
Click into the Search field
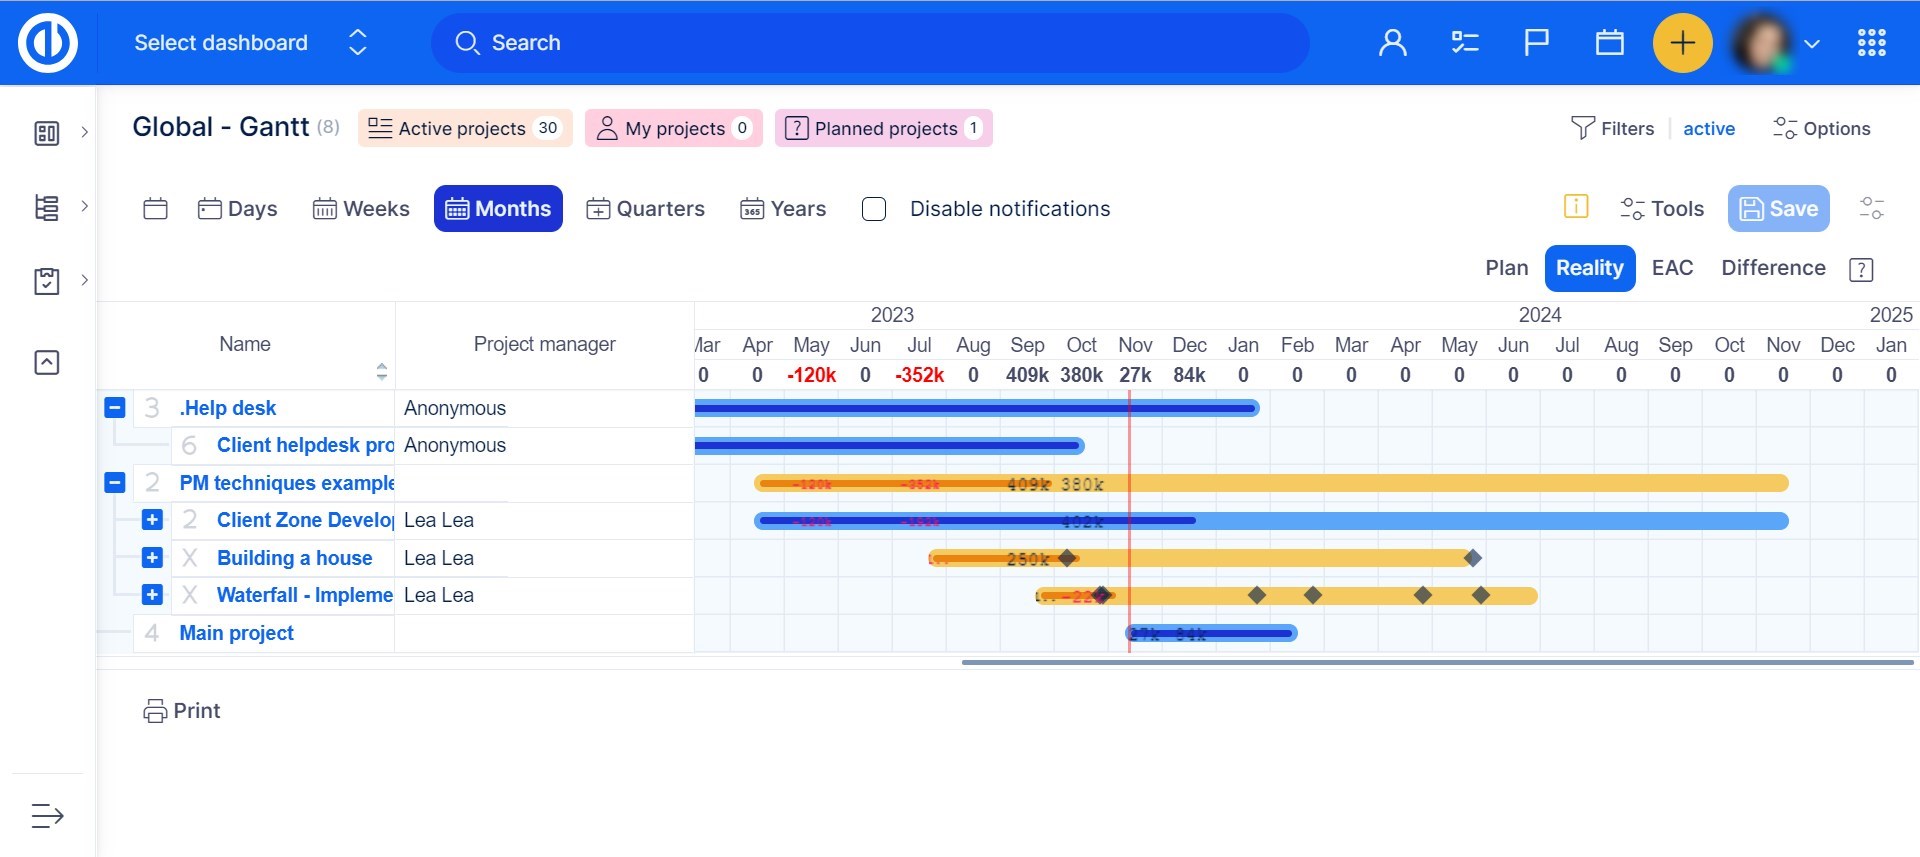[870, 43]
